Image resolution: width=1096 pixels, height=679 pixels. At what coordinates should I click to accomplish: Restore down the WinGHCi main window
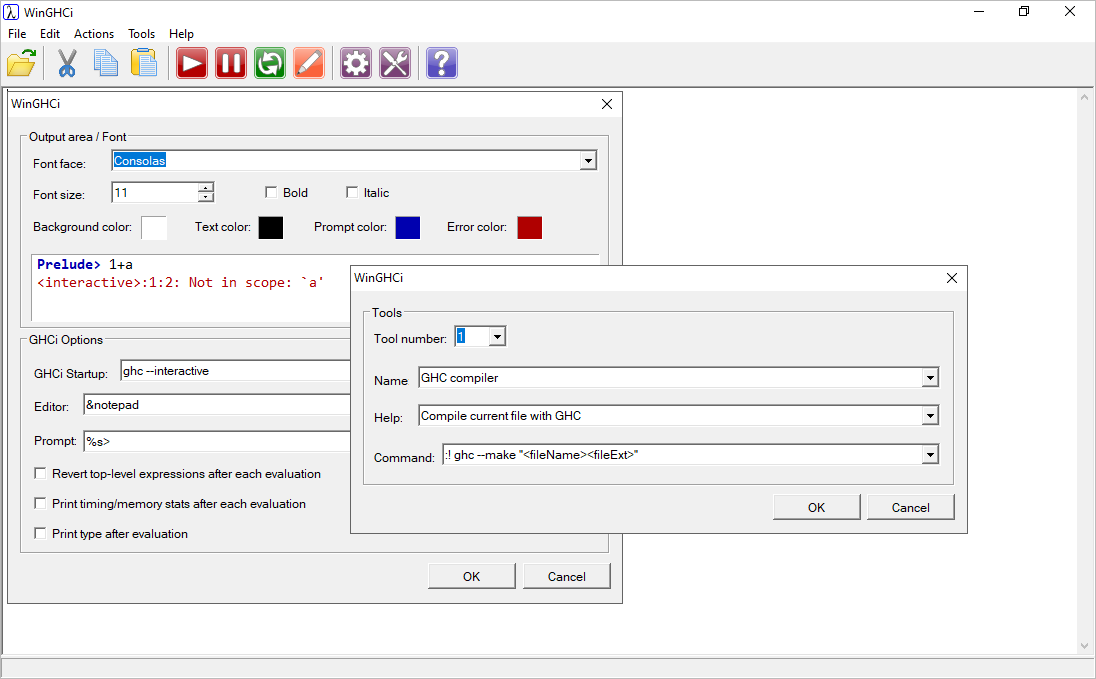coord(1024,11)
